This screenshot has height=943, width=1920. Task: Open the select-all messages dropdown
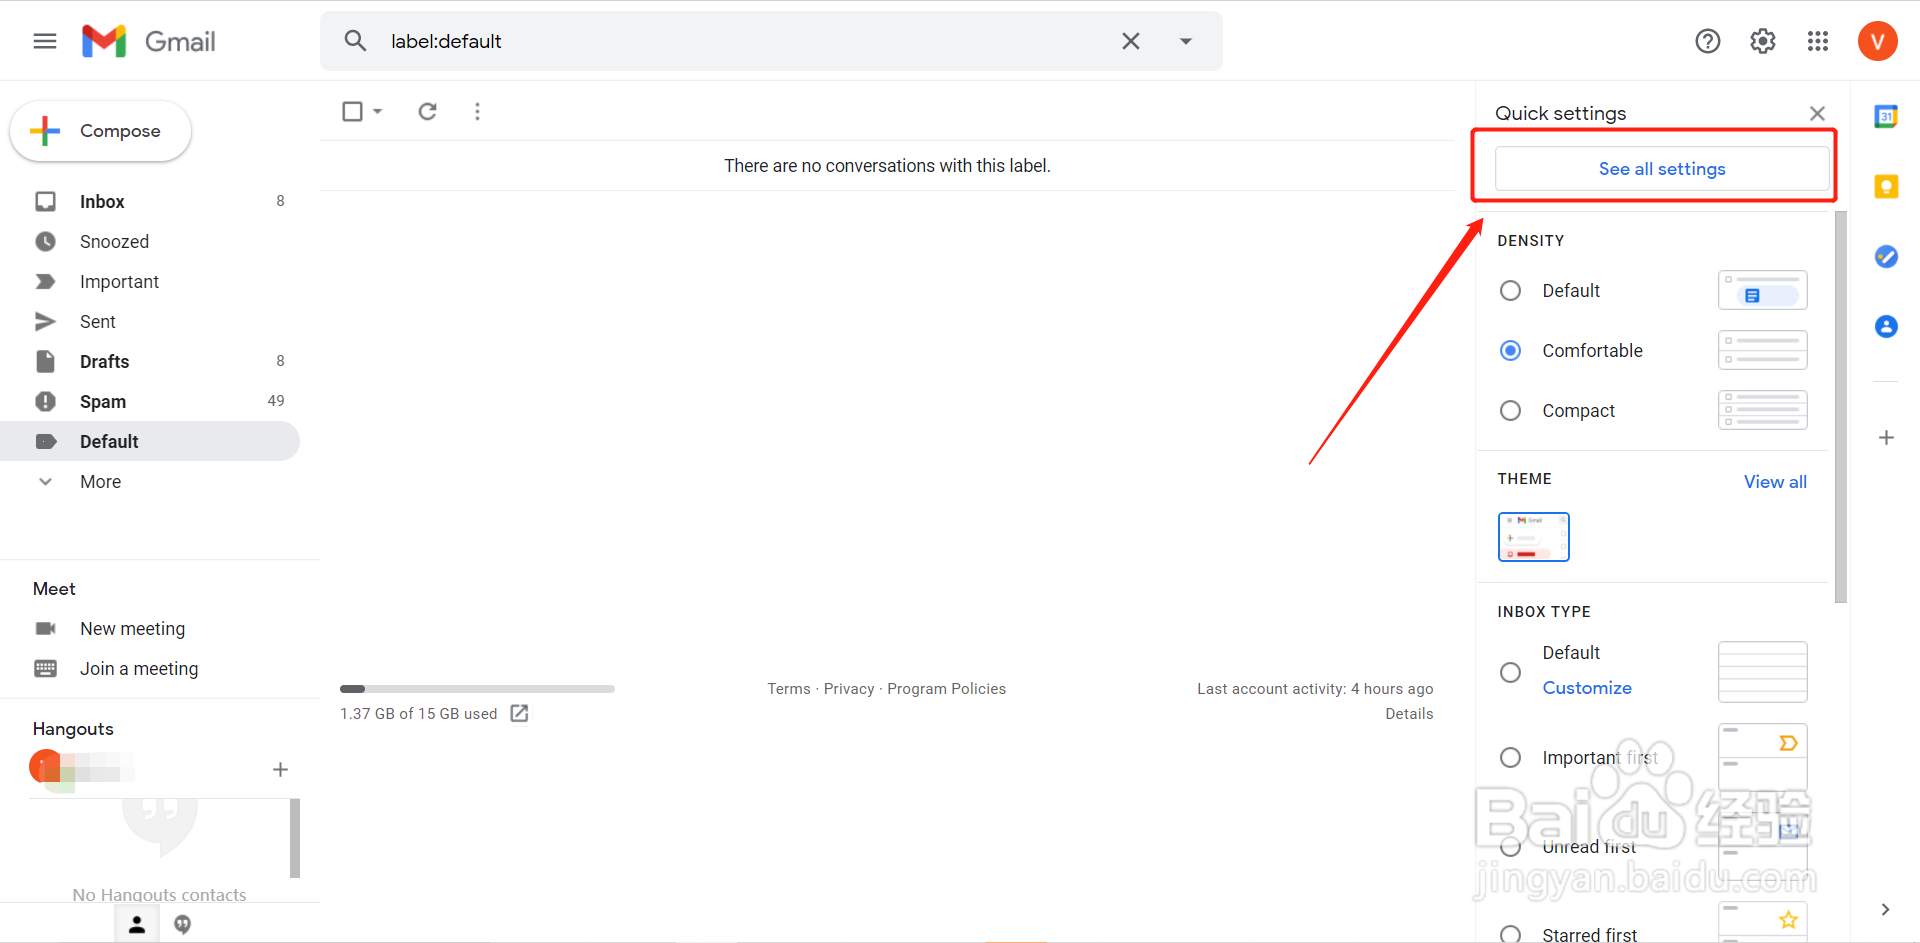click(378, 111)
